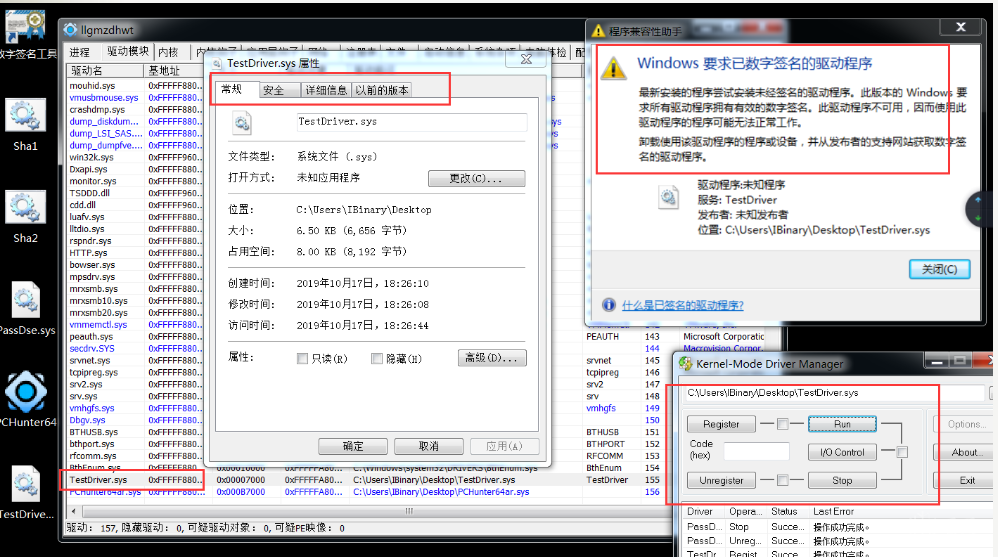Viewport: 998px width, 557px height.
Task: Click the warning icon in the compatibility dialog
Action: [614, 67]
